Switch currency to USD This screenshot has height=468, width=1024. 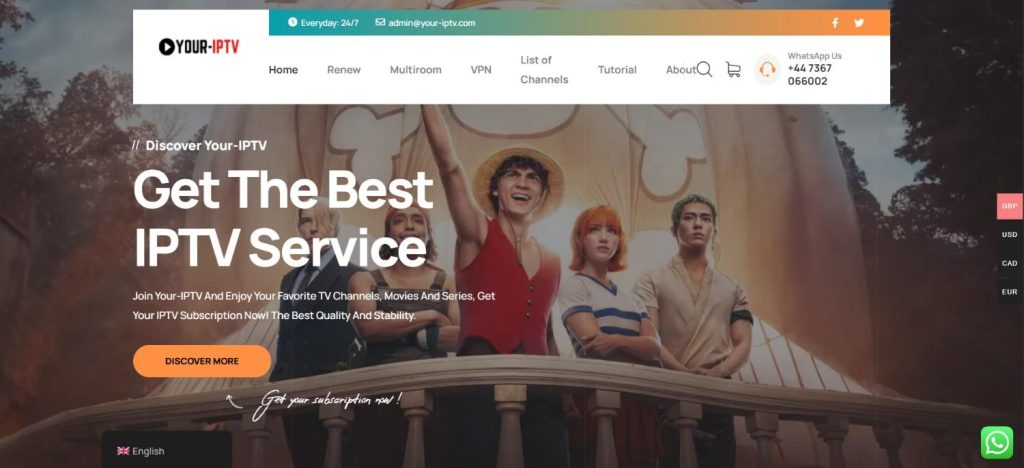[x=1009, y=235]
